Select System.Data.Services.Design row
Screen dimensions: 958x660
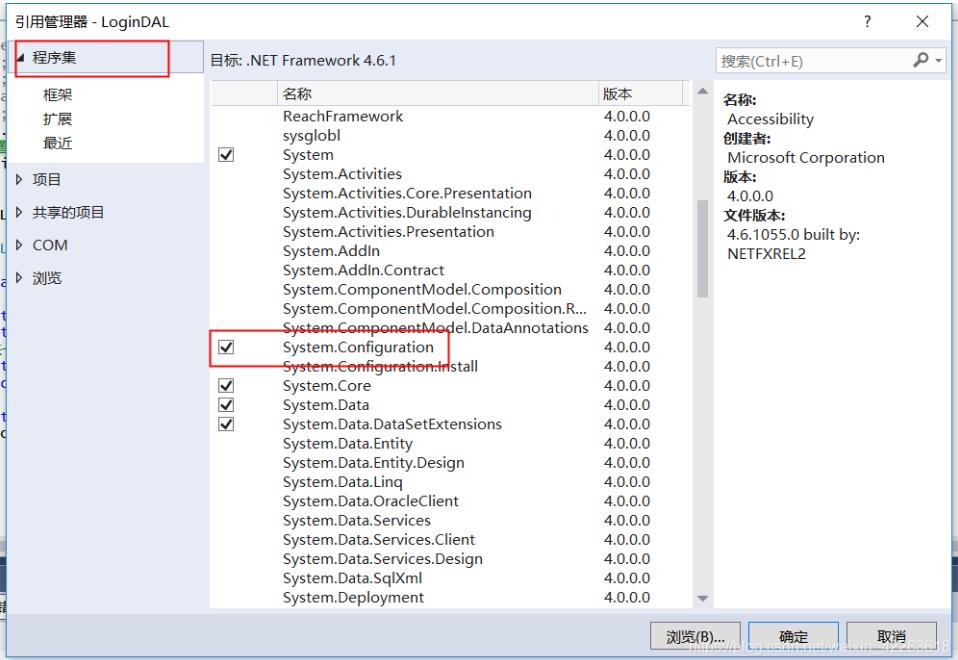tap(451, 559)
